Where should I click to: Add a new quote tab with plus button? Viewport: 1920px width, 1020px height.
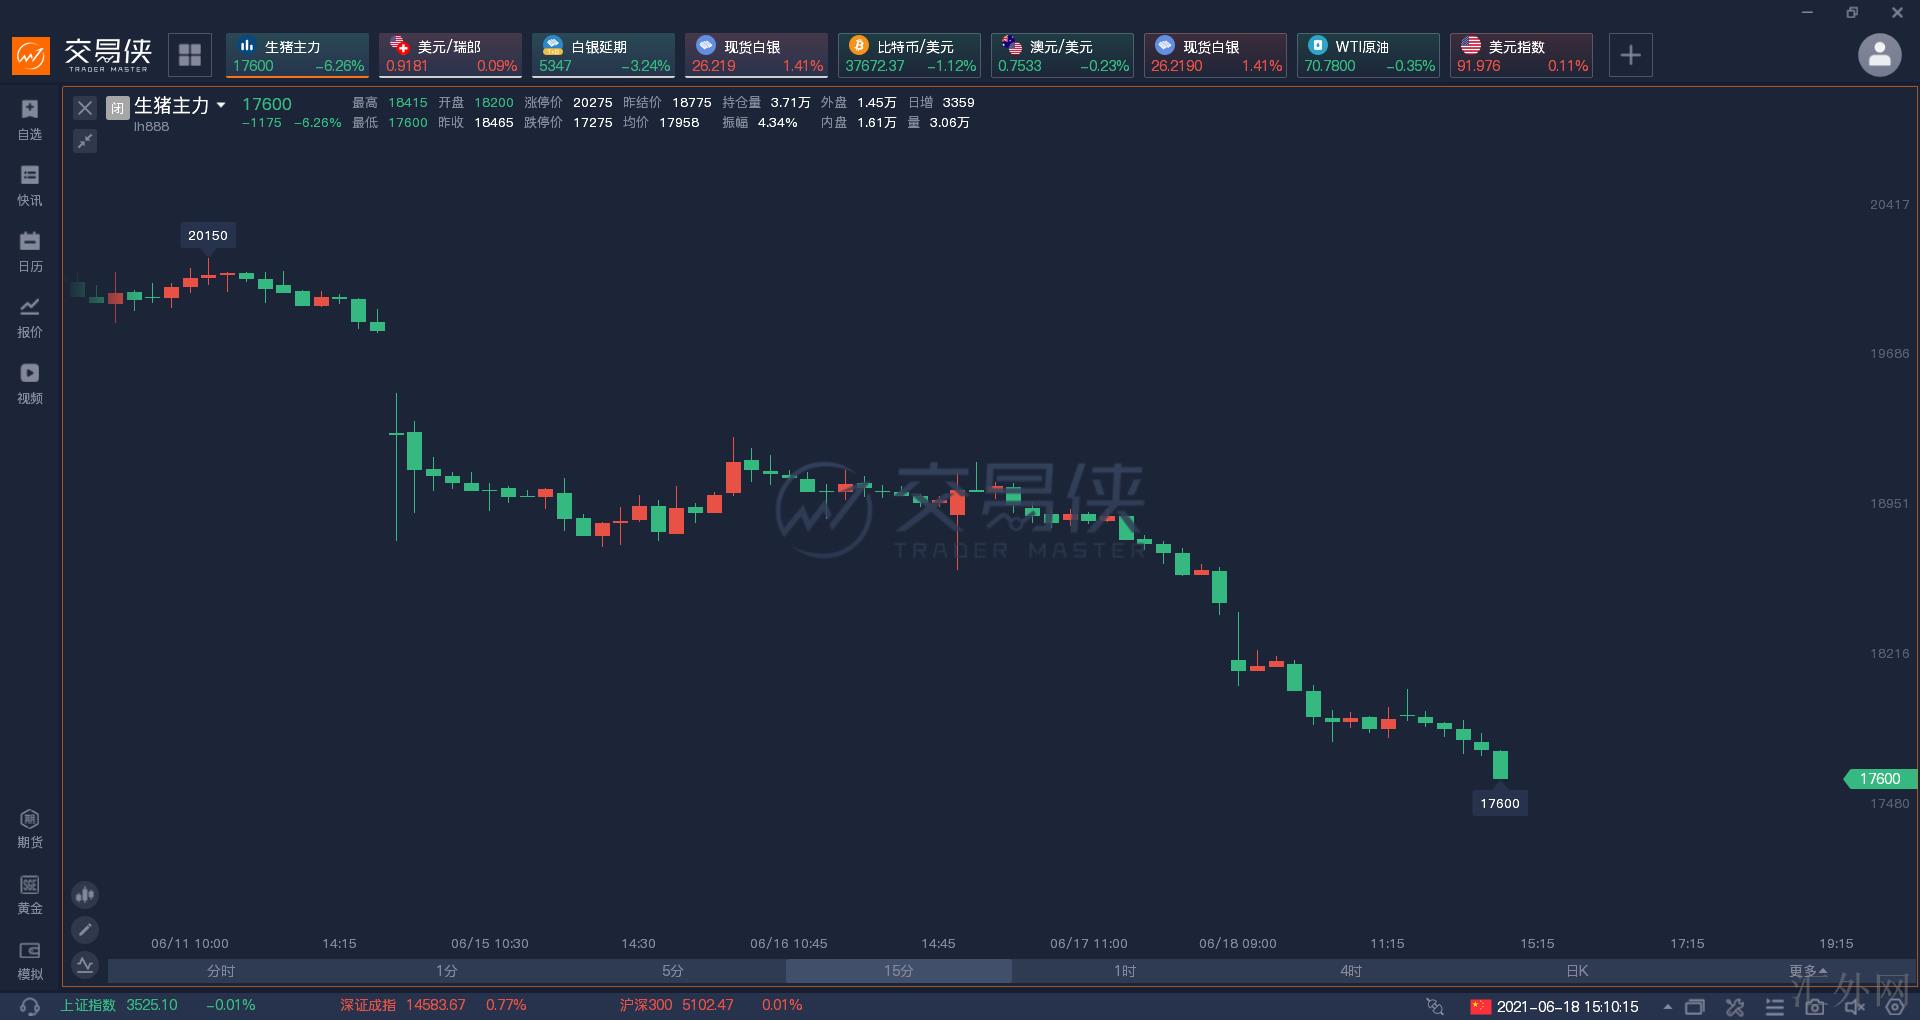click(x=1630, y=55)
